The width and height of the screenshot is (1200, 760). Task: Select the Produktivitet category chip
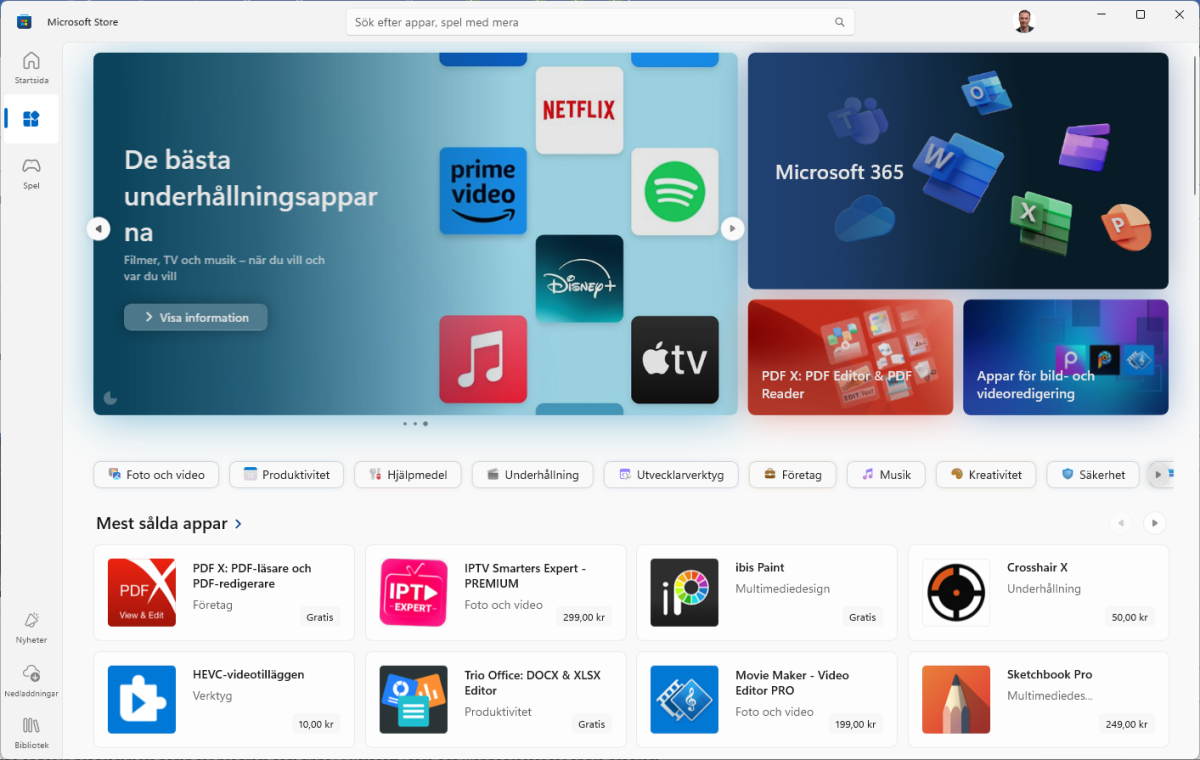[x=286, y=474]
